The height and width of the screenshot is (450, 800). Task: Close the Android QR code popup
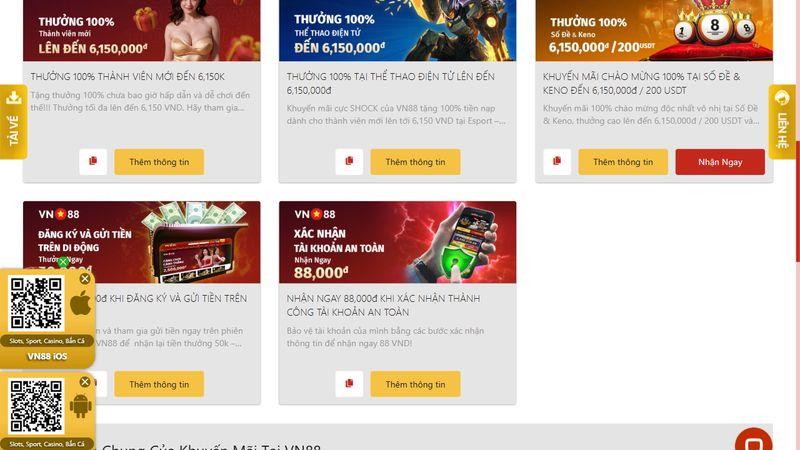click(85, 382)
